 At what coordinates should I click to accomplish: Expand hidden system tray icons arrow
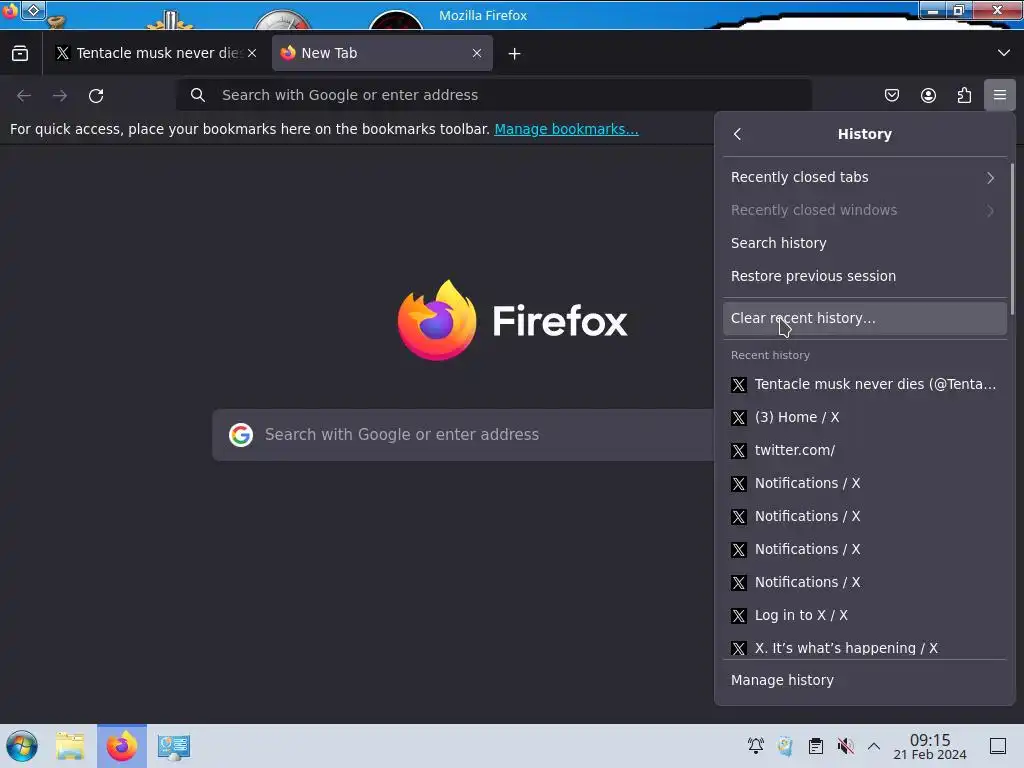(x=874, y=746)
